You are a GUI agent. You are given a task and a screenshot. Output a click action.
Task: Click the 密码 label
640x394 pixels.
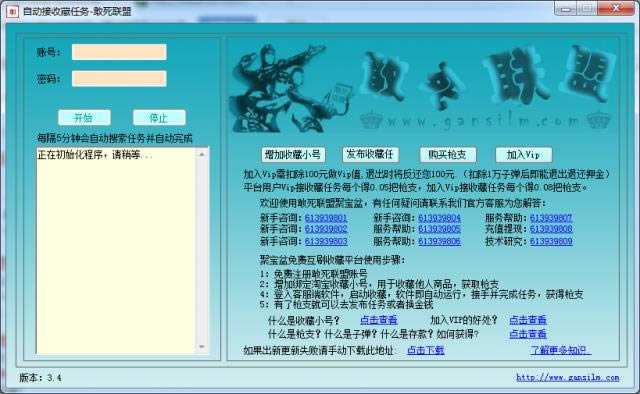point(48,78)
